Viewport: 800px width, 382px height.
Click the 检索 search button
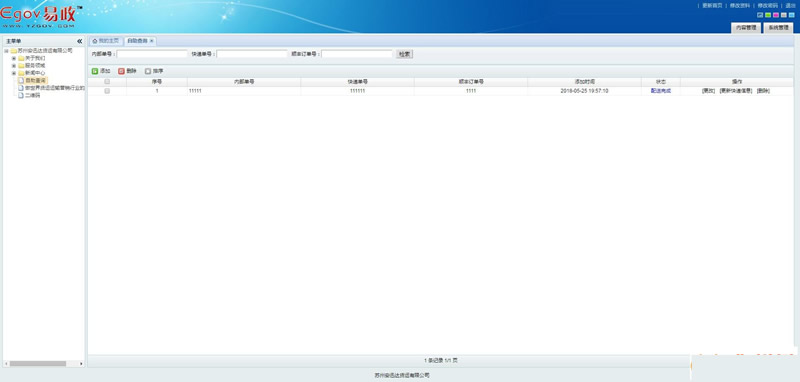coord(404,54)
